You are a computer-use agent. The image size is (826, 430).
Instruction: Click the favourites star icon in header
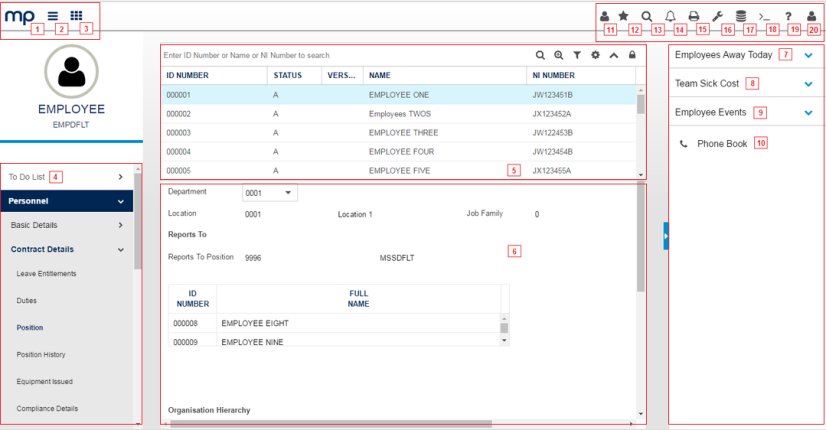(625, 16)
